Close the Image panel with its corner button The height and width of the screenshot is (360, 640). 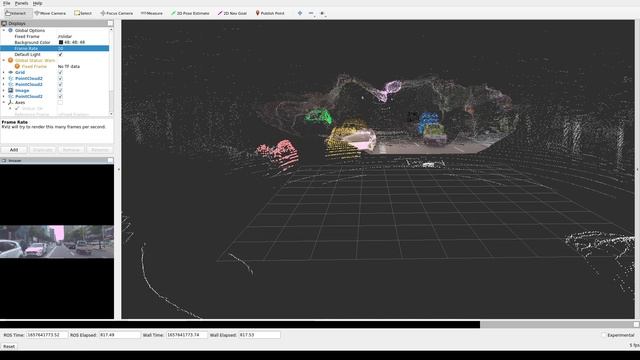pyautogui.click(x=110, y=160)
